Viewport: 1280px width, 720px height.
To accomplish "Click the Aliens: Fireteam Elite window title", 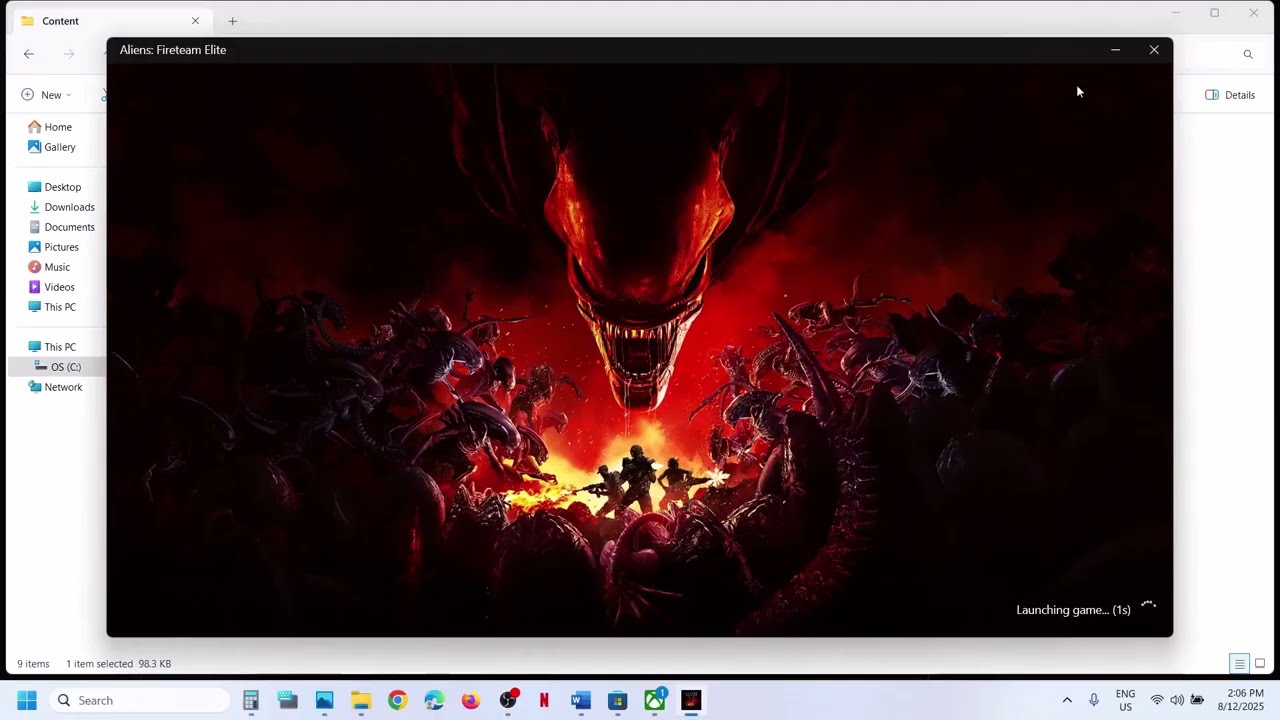I will coord(173,50).
